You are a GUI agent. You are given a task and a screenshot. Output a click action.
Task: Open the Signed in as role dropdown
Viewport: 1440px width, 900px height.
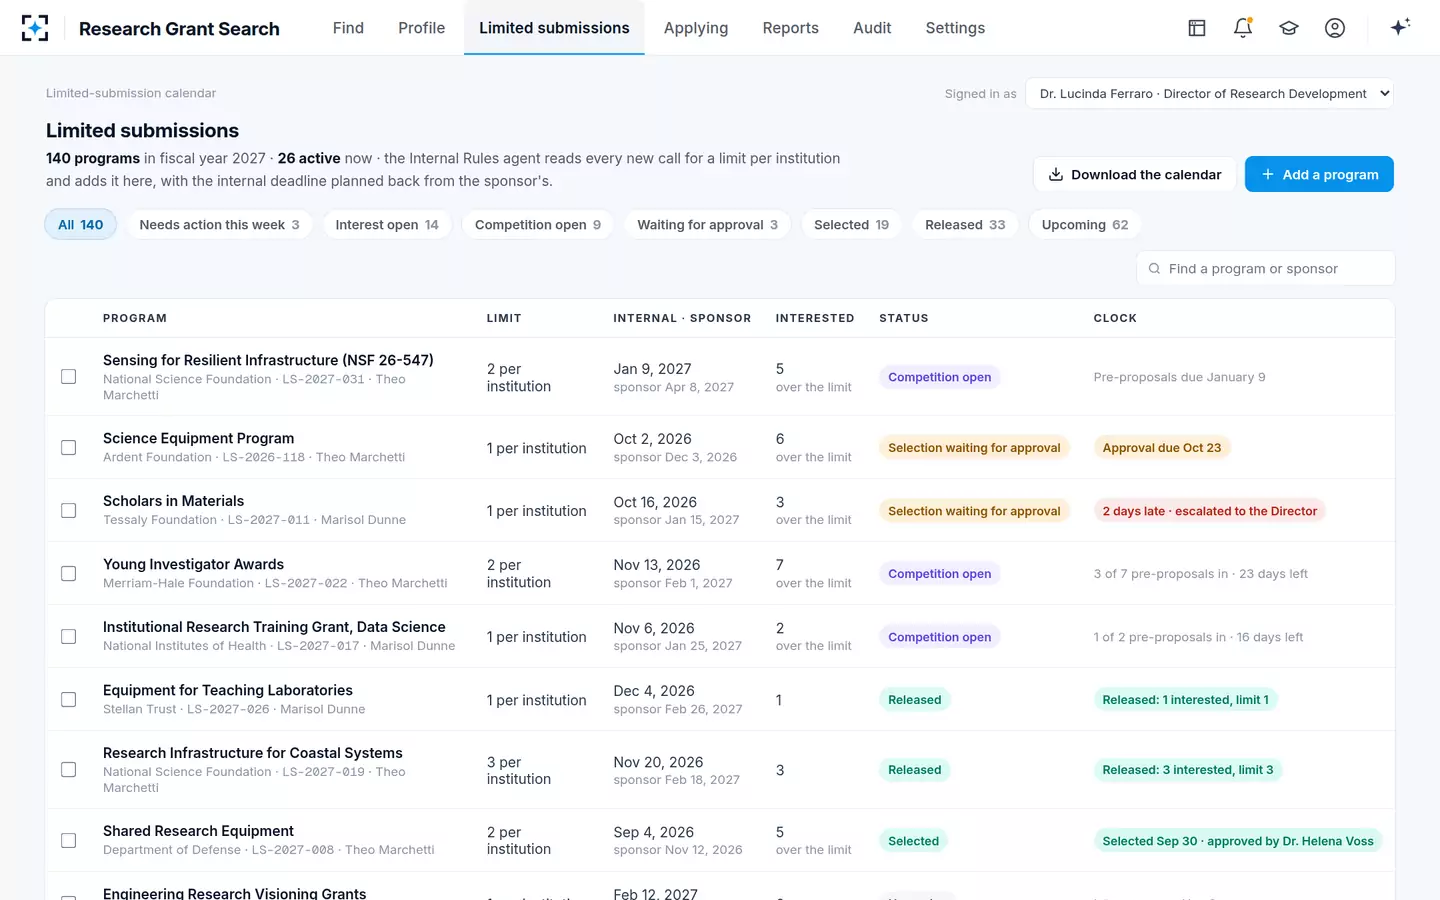pos(1209,93)
